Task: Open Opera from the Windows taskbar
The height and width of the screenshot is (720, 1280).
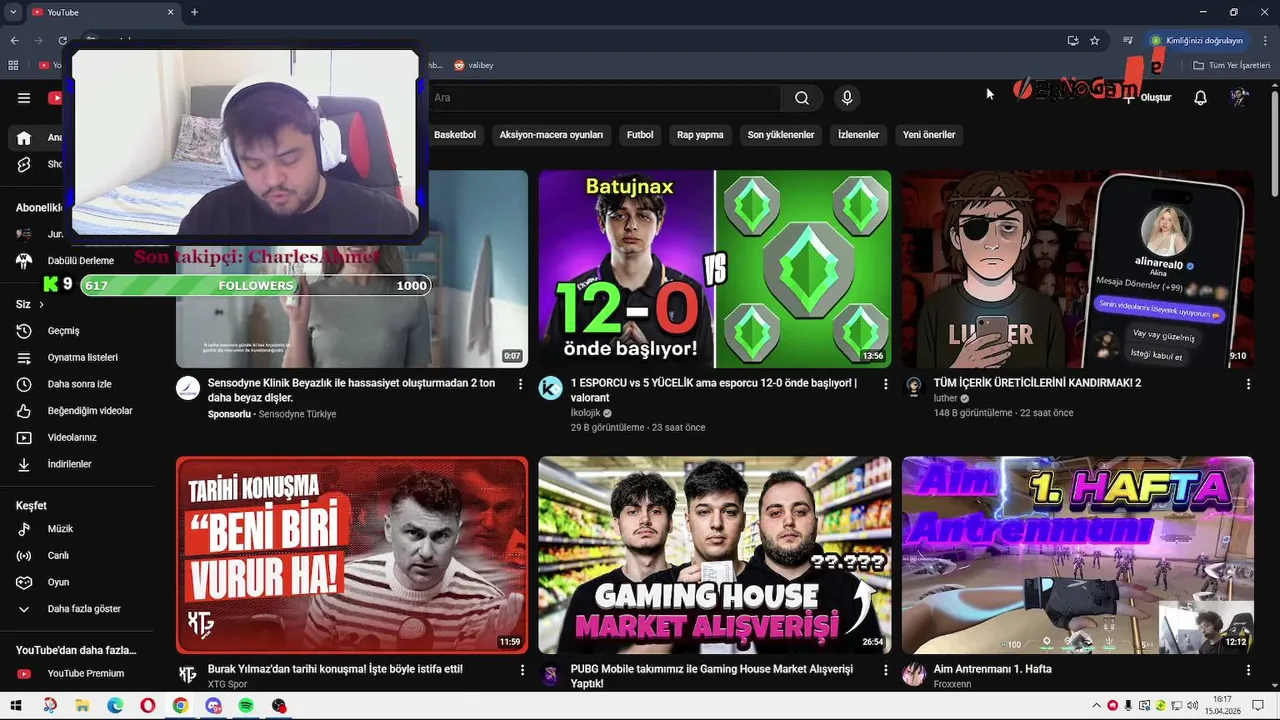Action: point(148,706)
